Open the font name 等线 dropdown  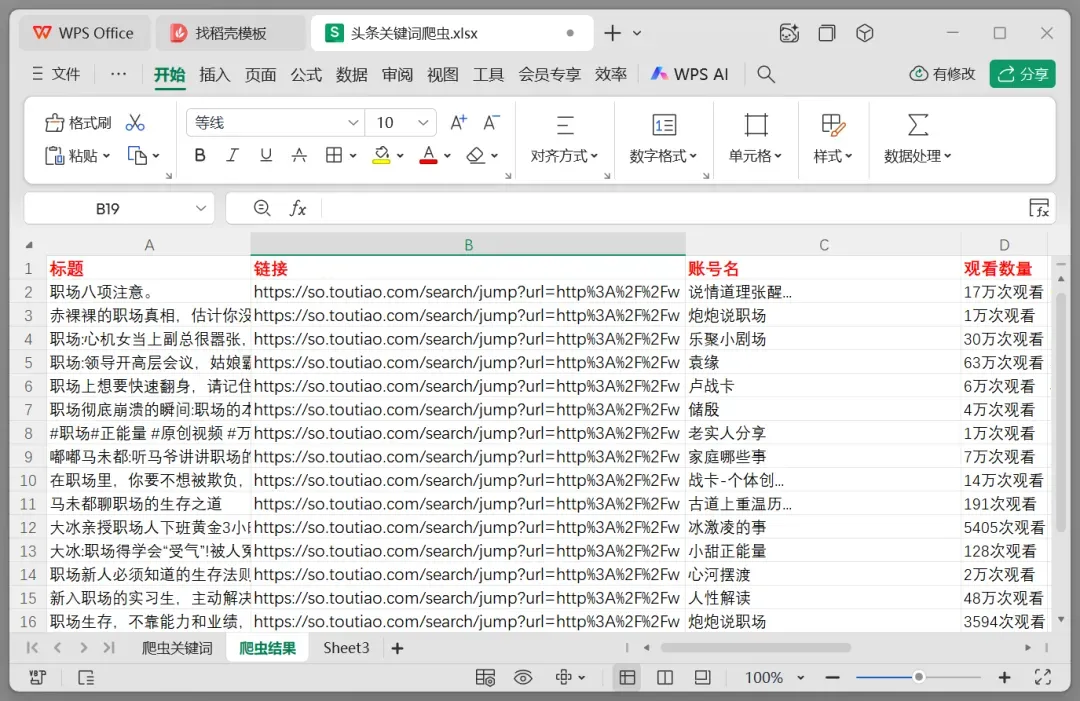click(x=353, y=123)
